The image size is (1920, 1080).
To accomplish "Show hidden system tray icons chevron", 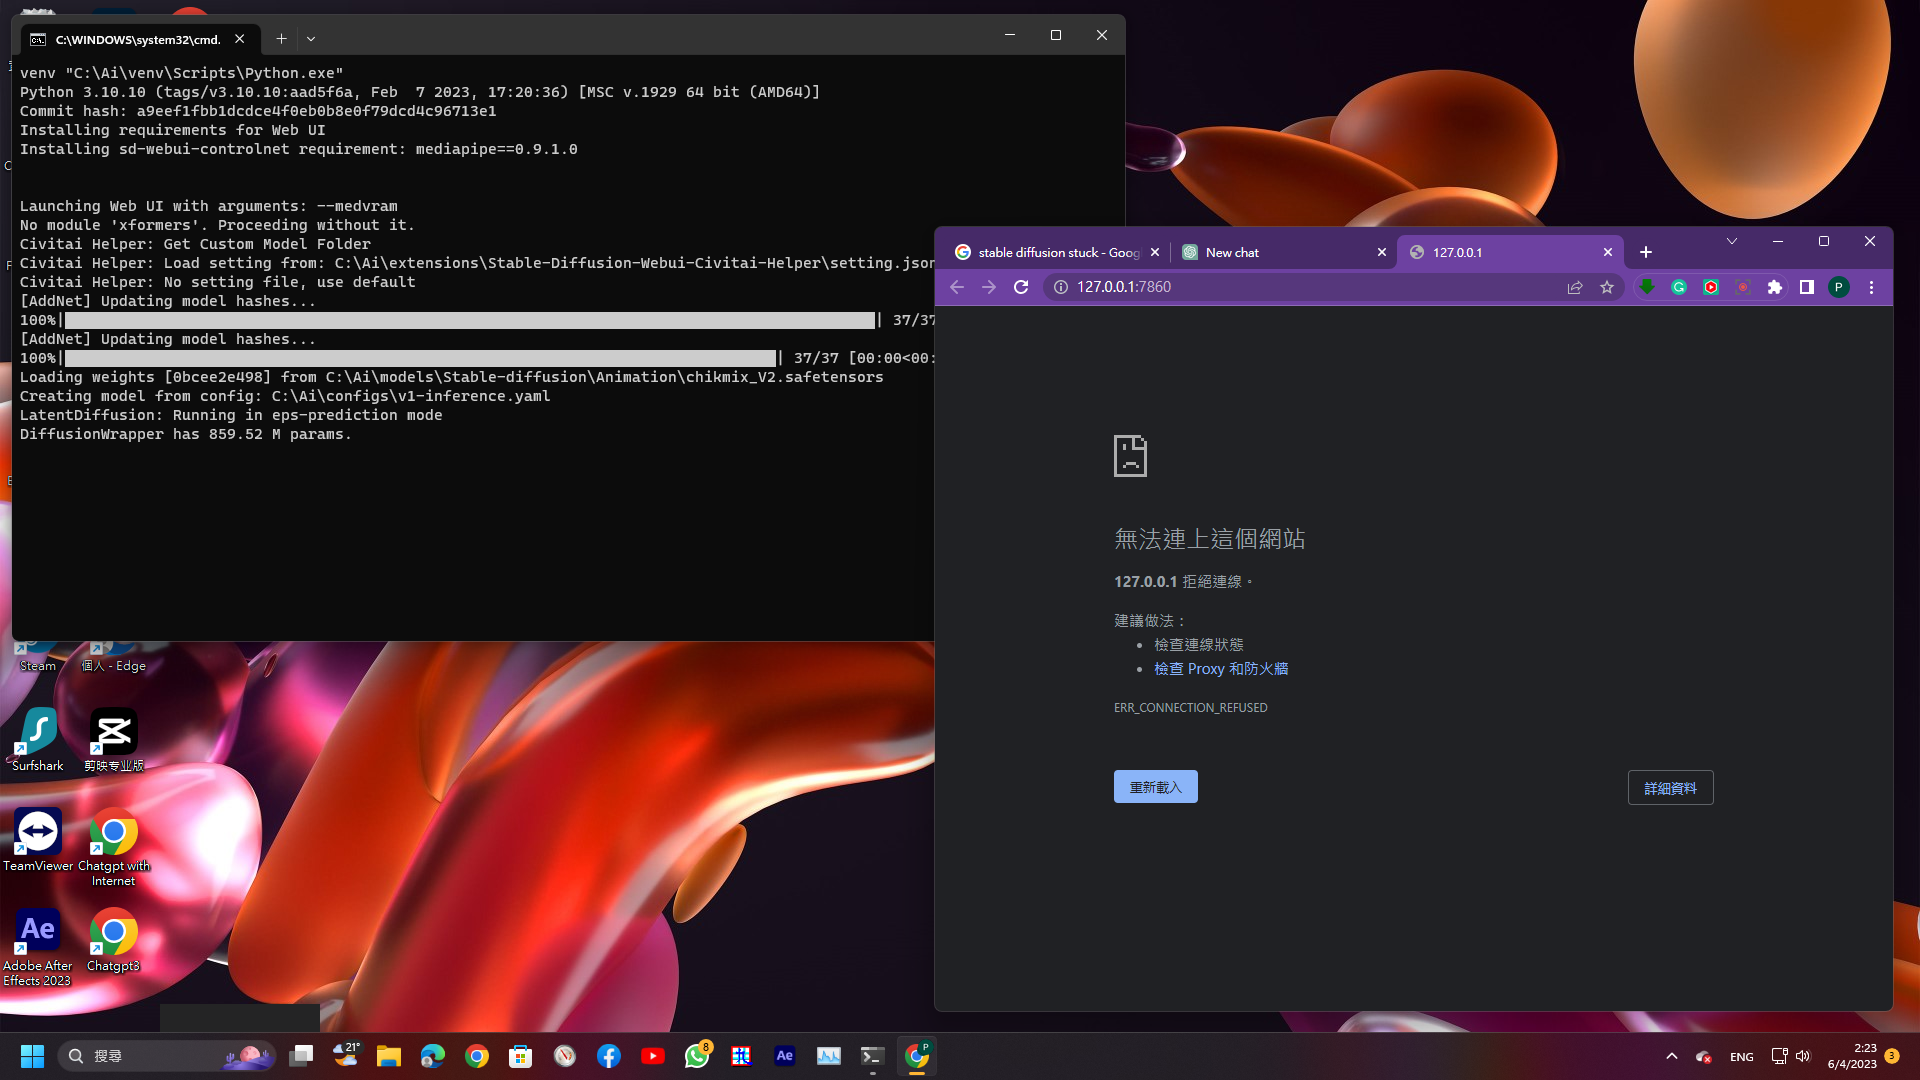I will click(x=1671, y=1056).
